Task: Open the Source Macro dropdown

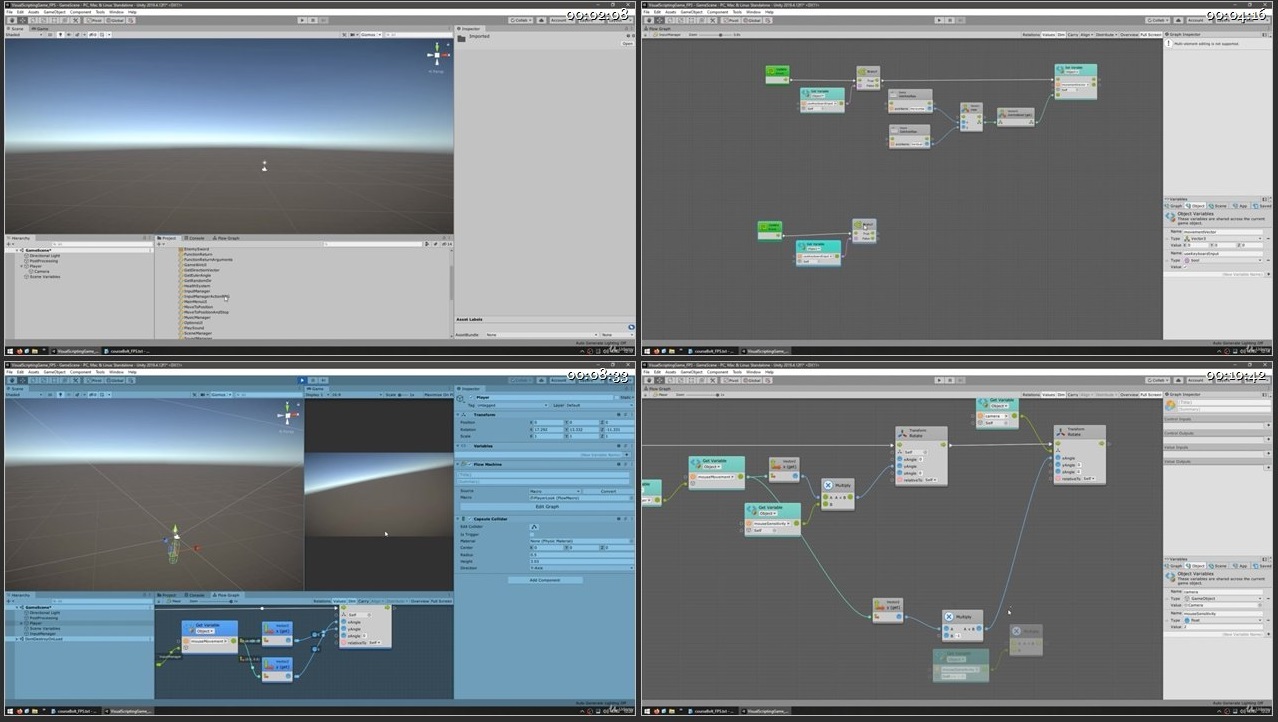Action: 555,491
